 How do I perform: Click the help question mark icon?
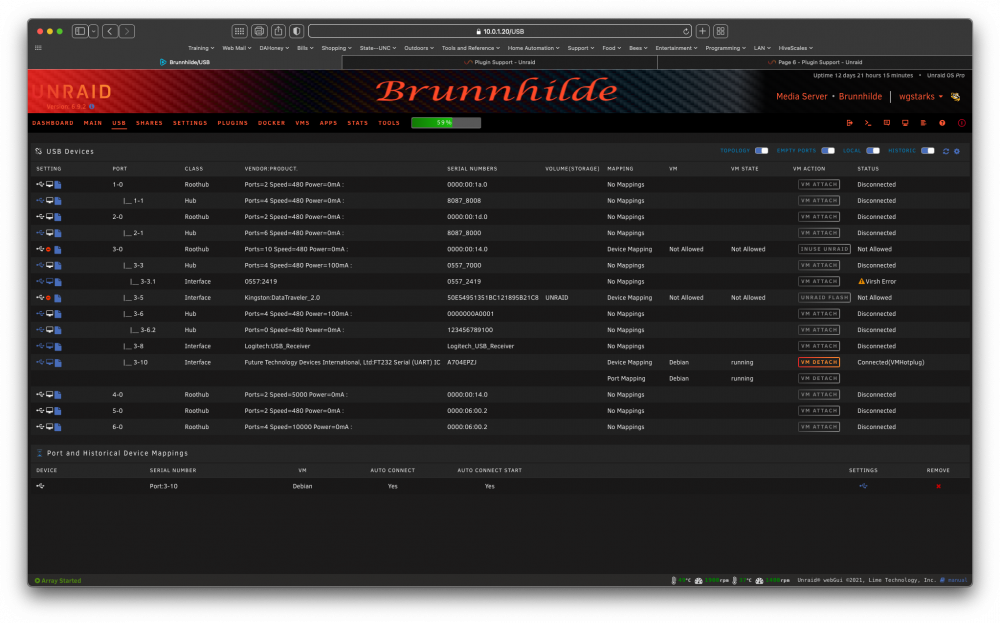(x=942, y=123)
